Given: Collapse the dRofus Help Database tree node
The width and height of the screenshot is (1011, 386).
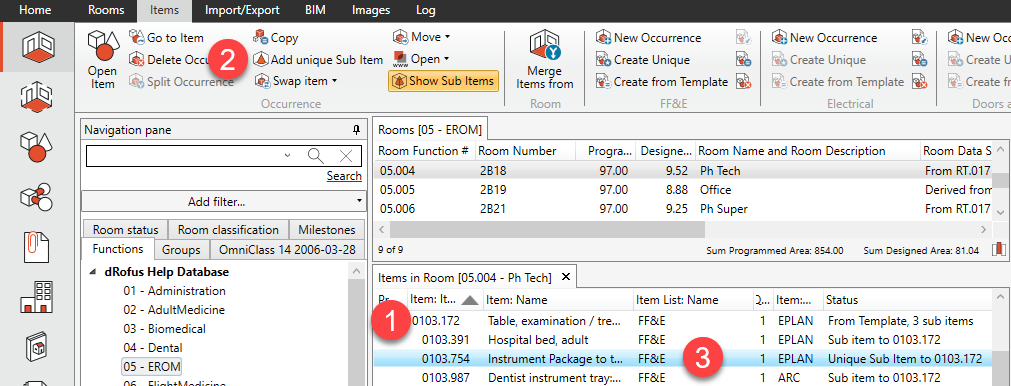Looking at the screenshot, I should (x=92, y=272).
